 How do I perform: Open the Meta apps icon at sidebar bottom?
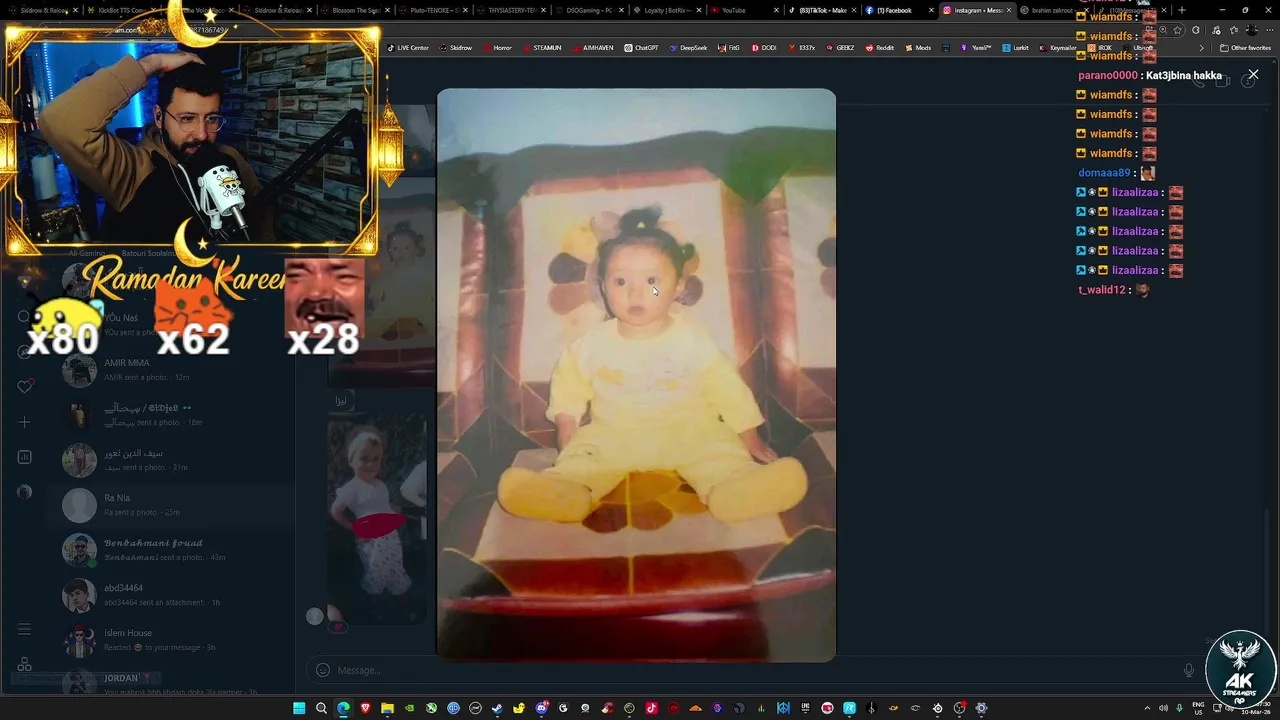click(24, 665)
